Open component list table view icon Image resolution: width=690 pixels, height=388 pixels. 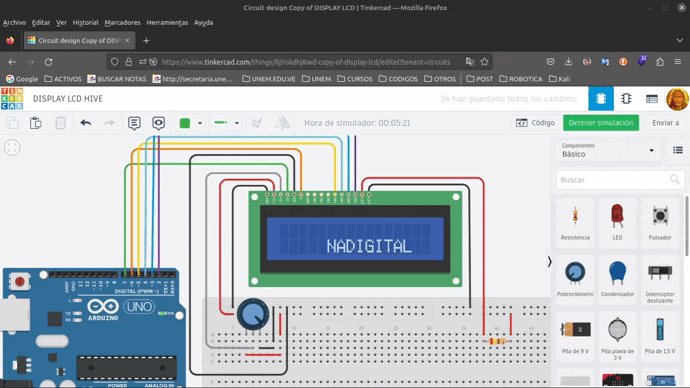[x=652, y=99]
